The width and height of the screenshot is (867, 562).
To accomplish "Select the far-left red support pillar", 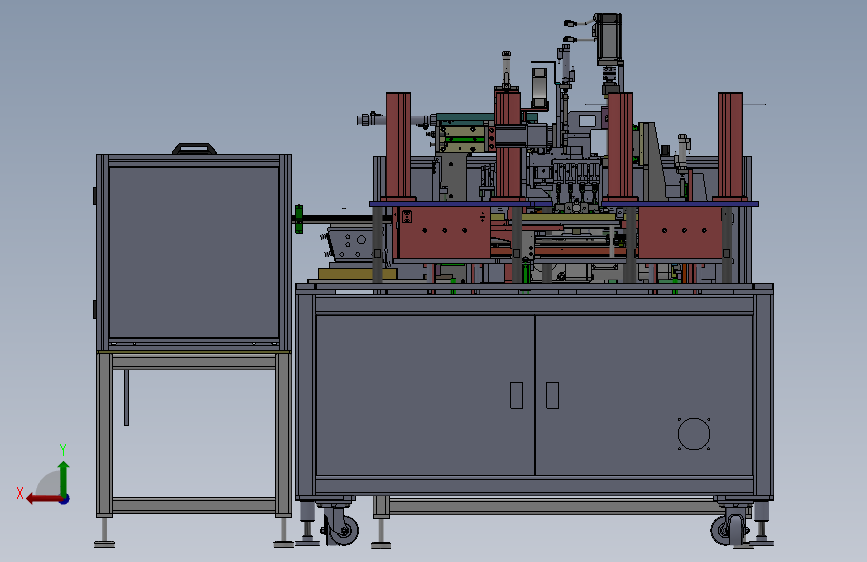I will coord(398,146).
